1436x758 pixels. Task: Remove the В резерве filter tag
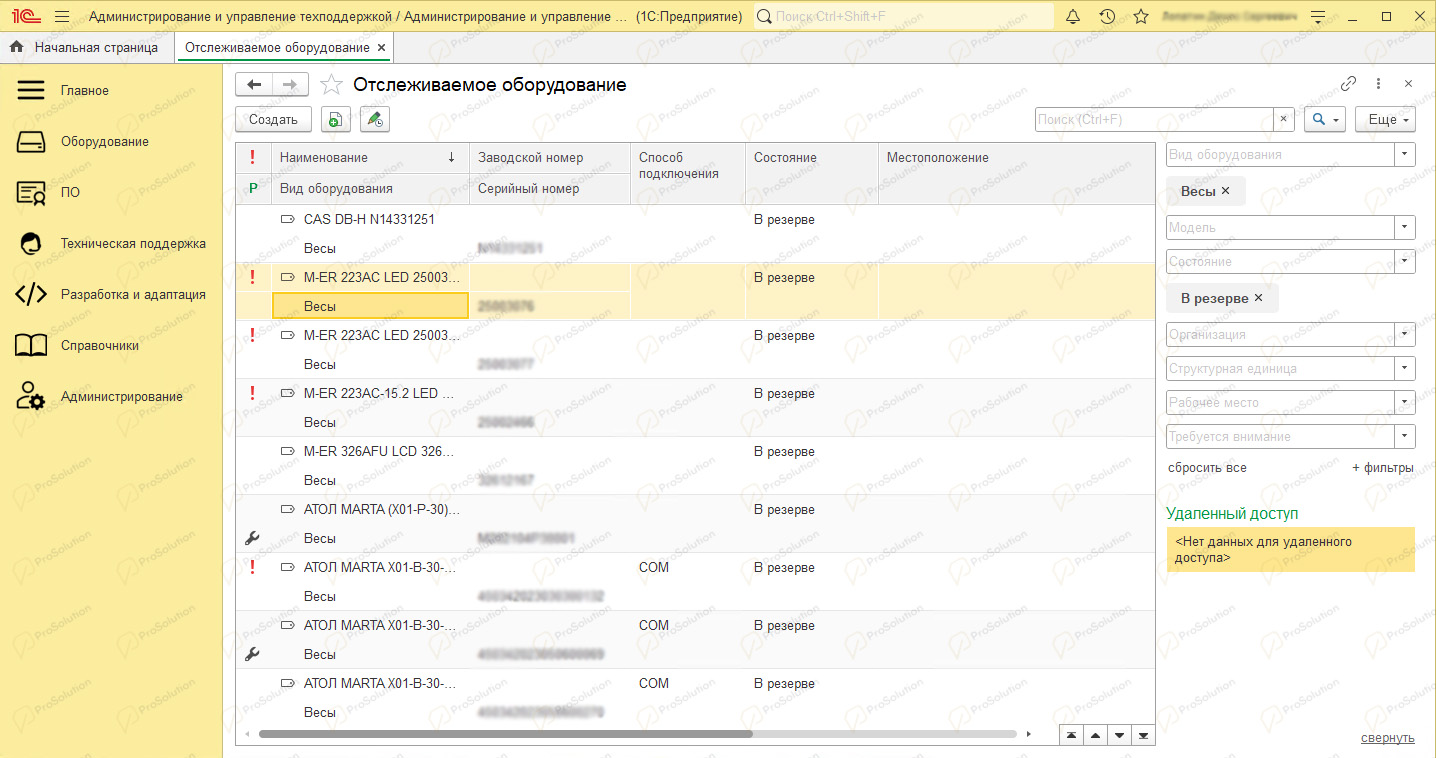[1258, 298]
